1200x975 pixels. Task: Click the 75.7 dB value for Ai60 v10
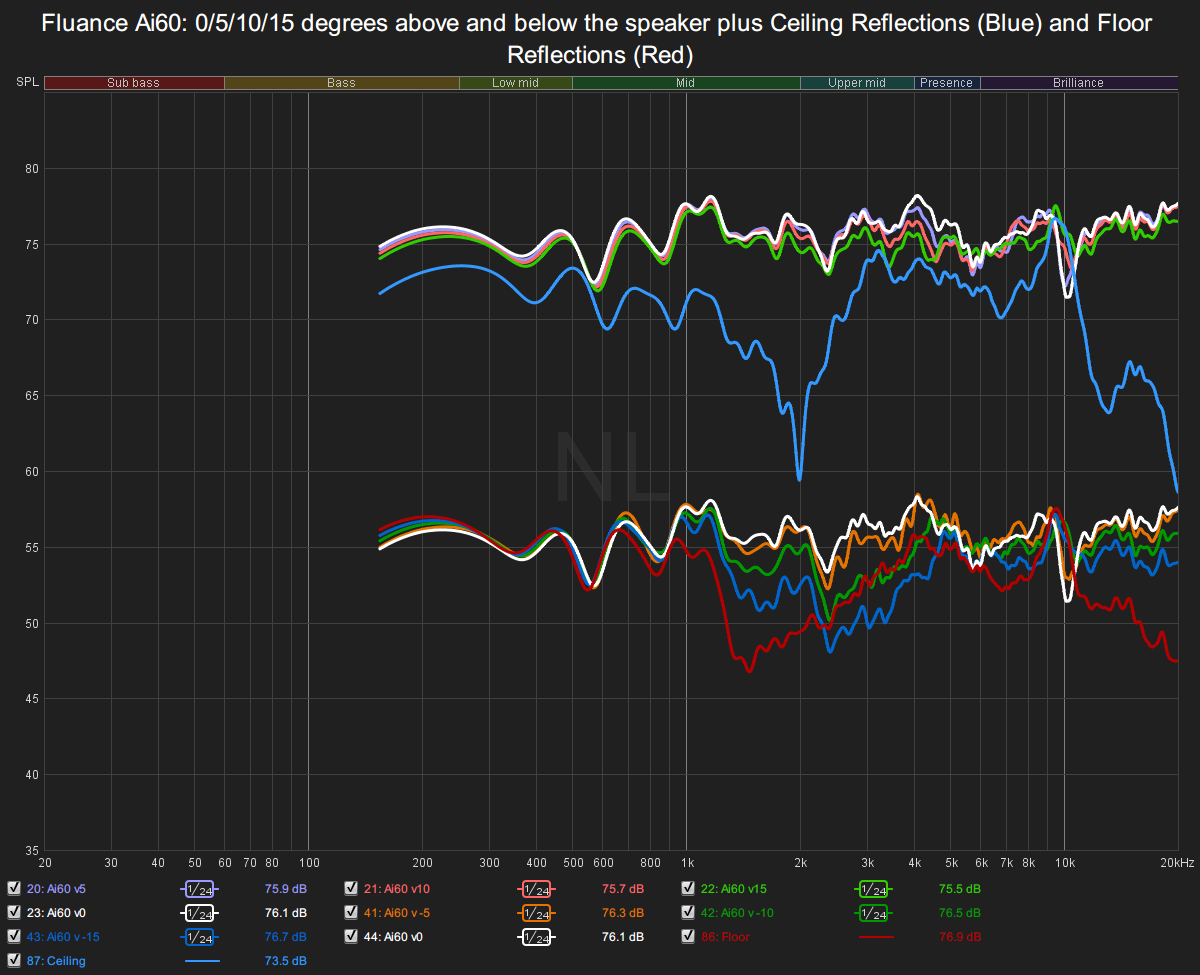tap(622, 888)
